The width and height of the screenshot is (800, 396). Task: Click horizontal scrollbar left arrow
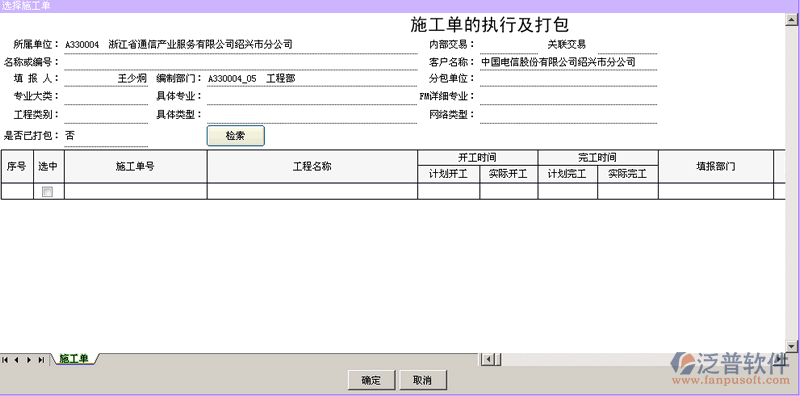pyautogui.click(x=488, y=360)
